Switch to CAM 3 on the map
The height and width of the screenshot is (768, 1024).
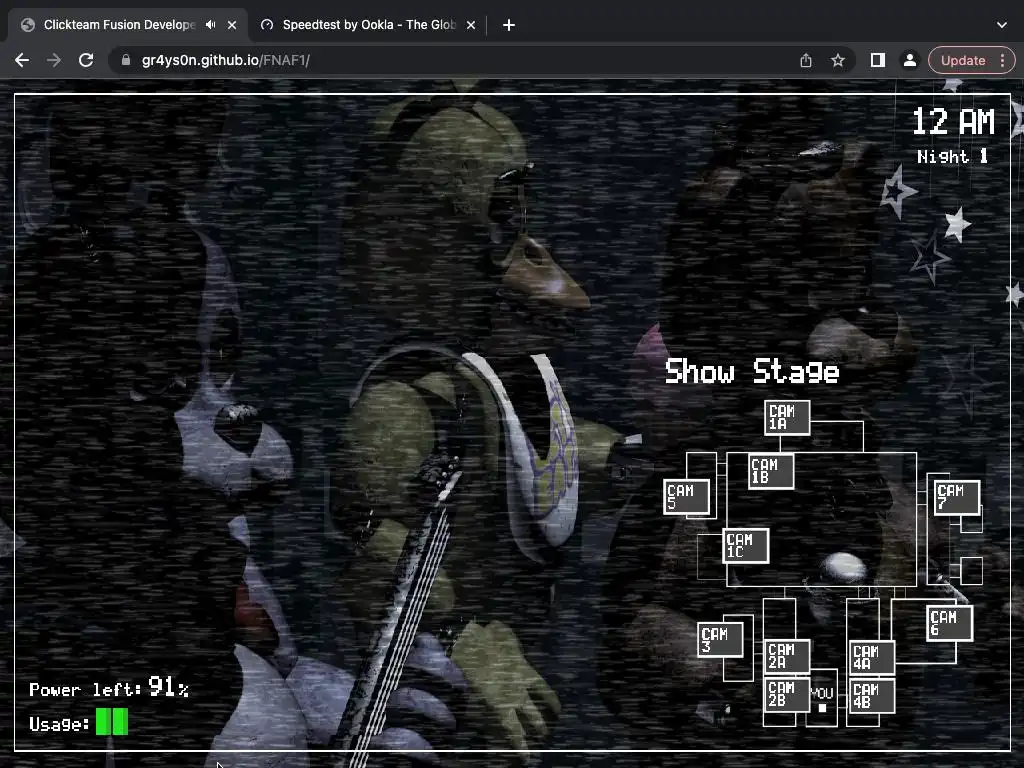point(720,639)
